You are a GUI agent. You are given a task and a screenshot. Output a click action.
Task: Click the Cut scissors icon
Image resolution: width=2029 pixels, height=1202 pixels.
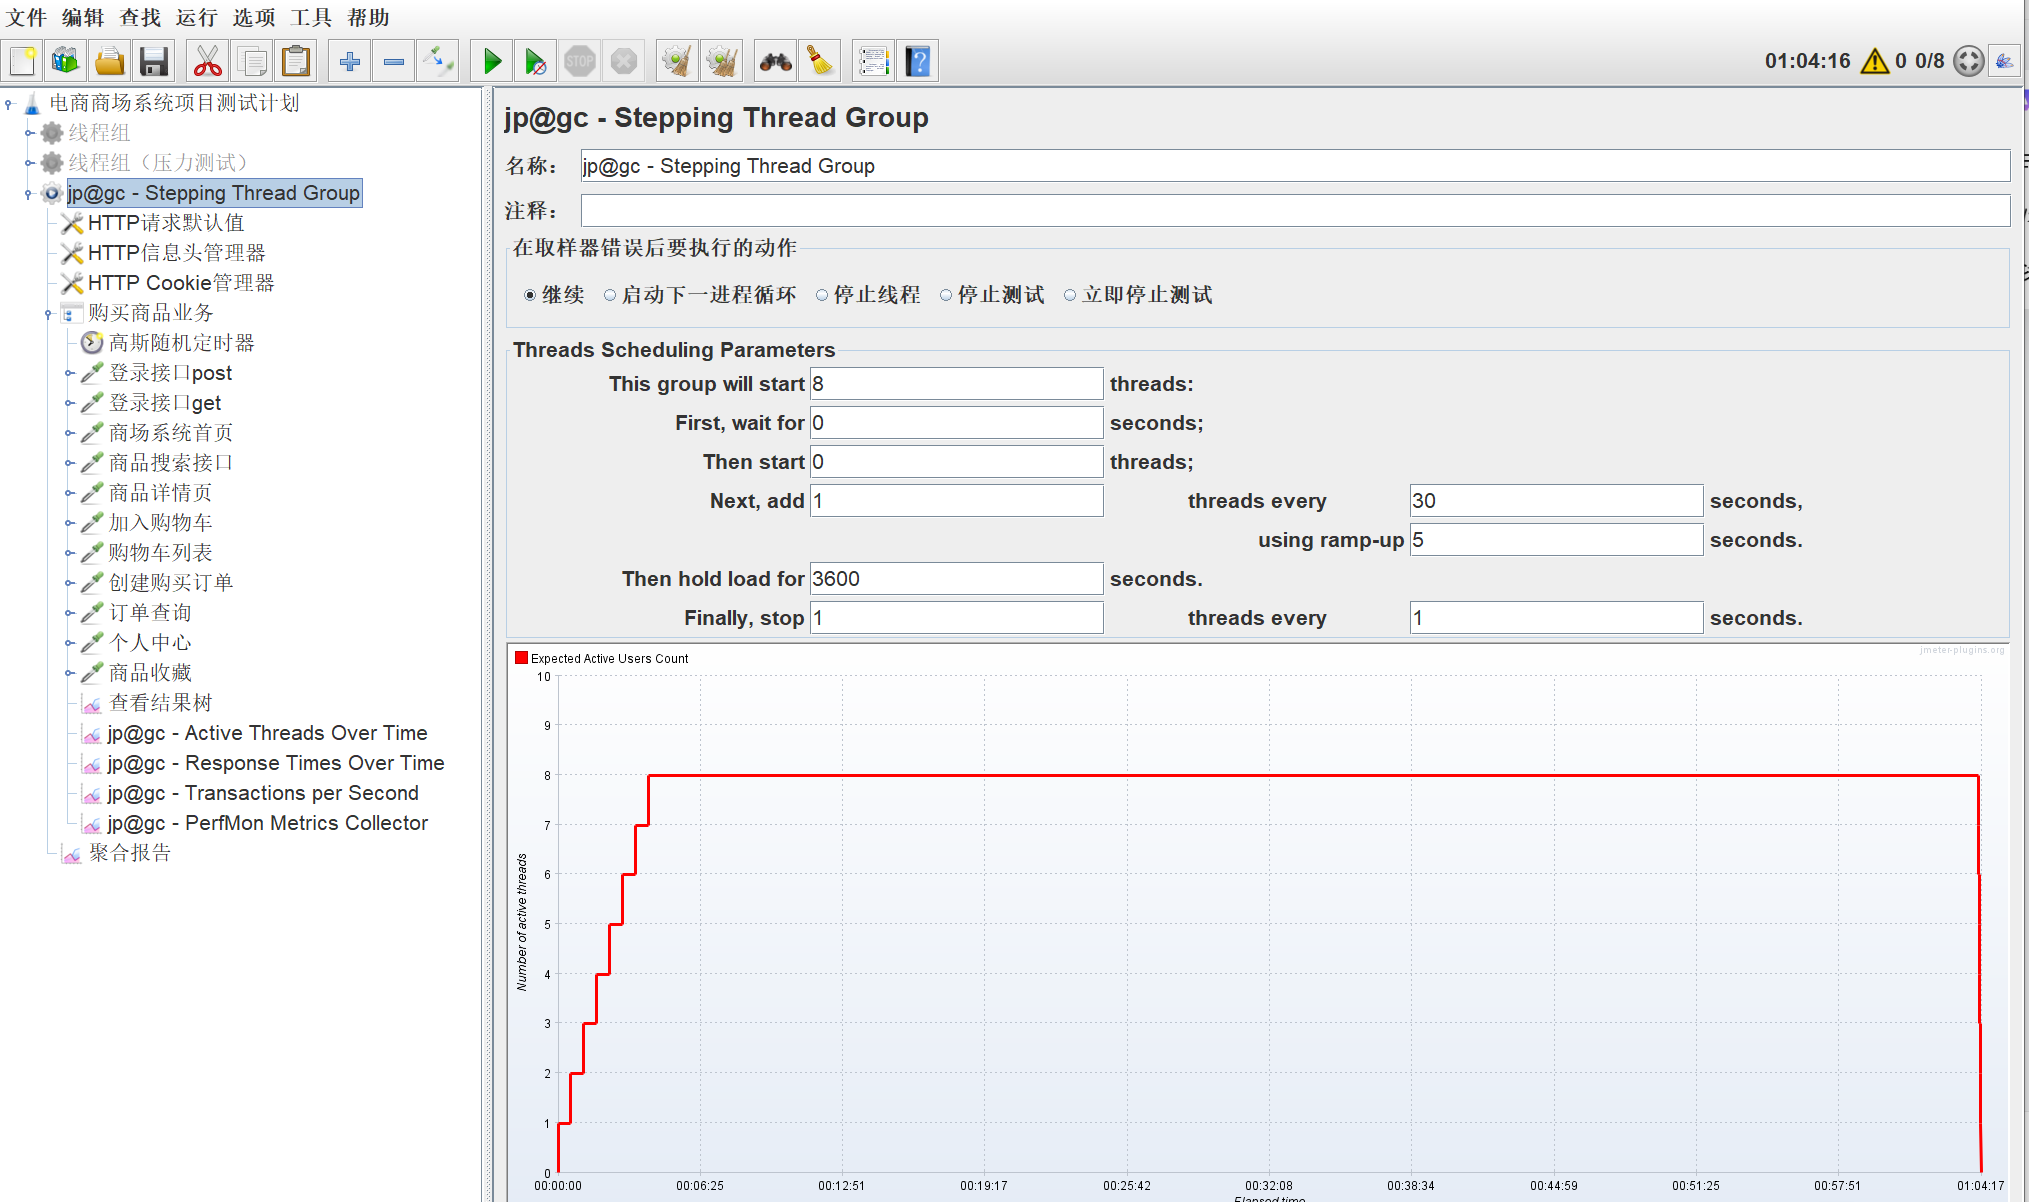(208, 61)
